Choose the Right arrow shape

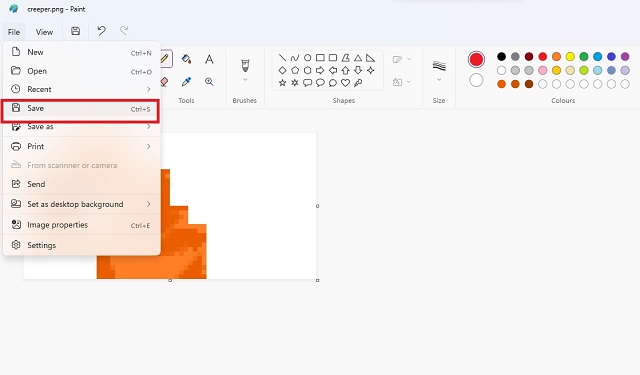coord(320,70)
